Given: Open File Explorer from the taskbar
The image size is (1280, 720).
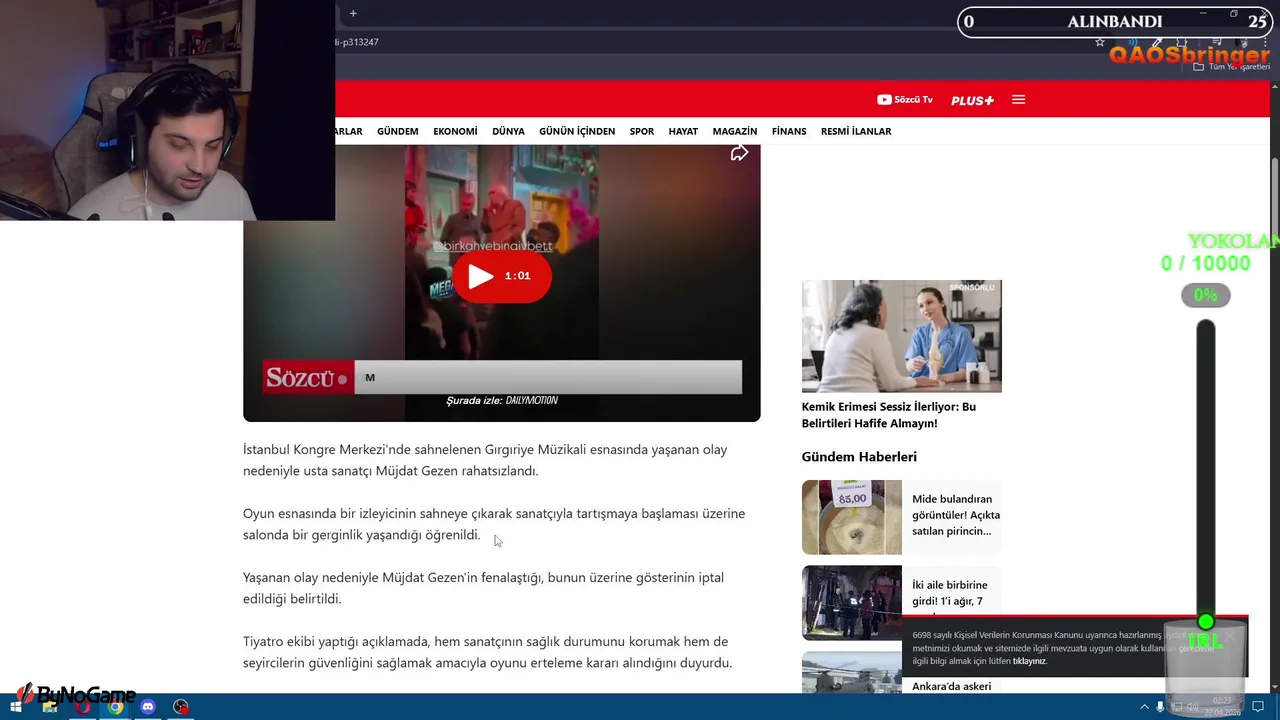Looking at the screenshot, I should 50,707.
